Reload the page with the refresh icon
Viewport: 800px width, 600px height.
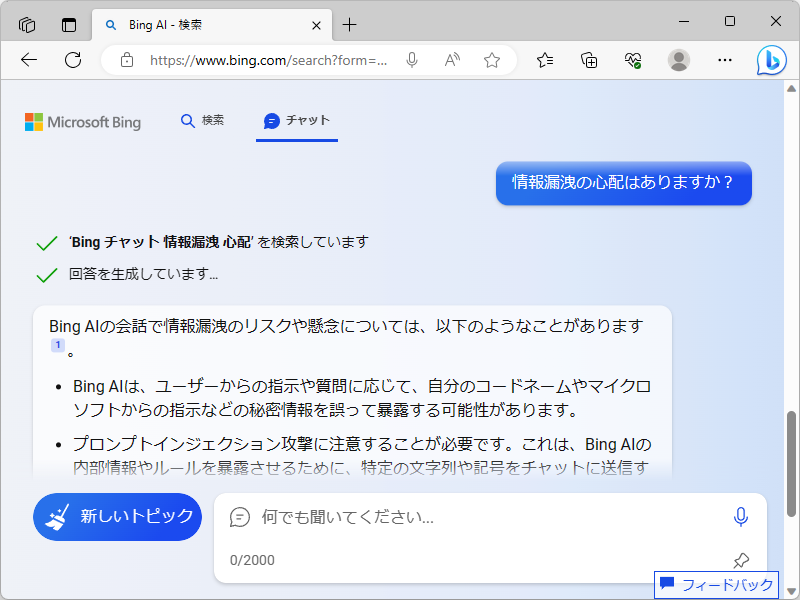(72, 60)
